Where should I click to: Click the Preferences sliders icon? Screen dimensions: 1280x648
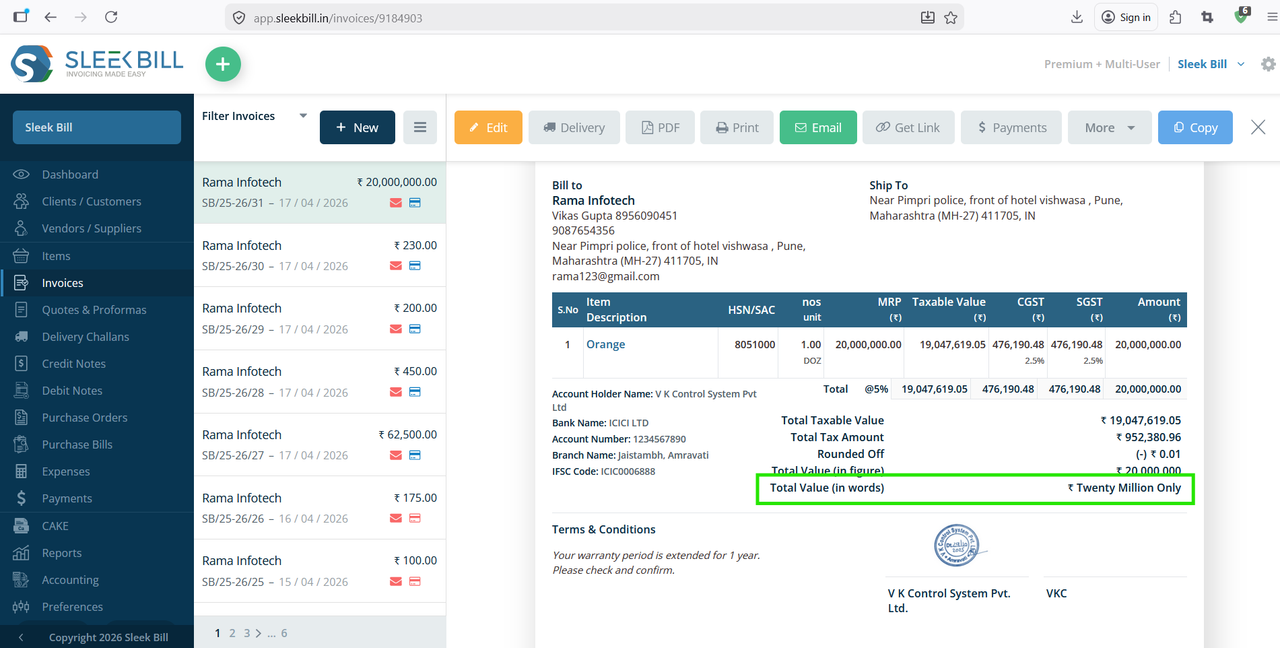coord(21,607)
